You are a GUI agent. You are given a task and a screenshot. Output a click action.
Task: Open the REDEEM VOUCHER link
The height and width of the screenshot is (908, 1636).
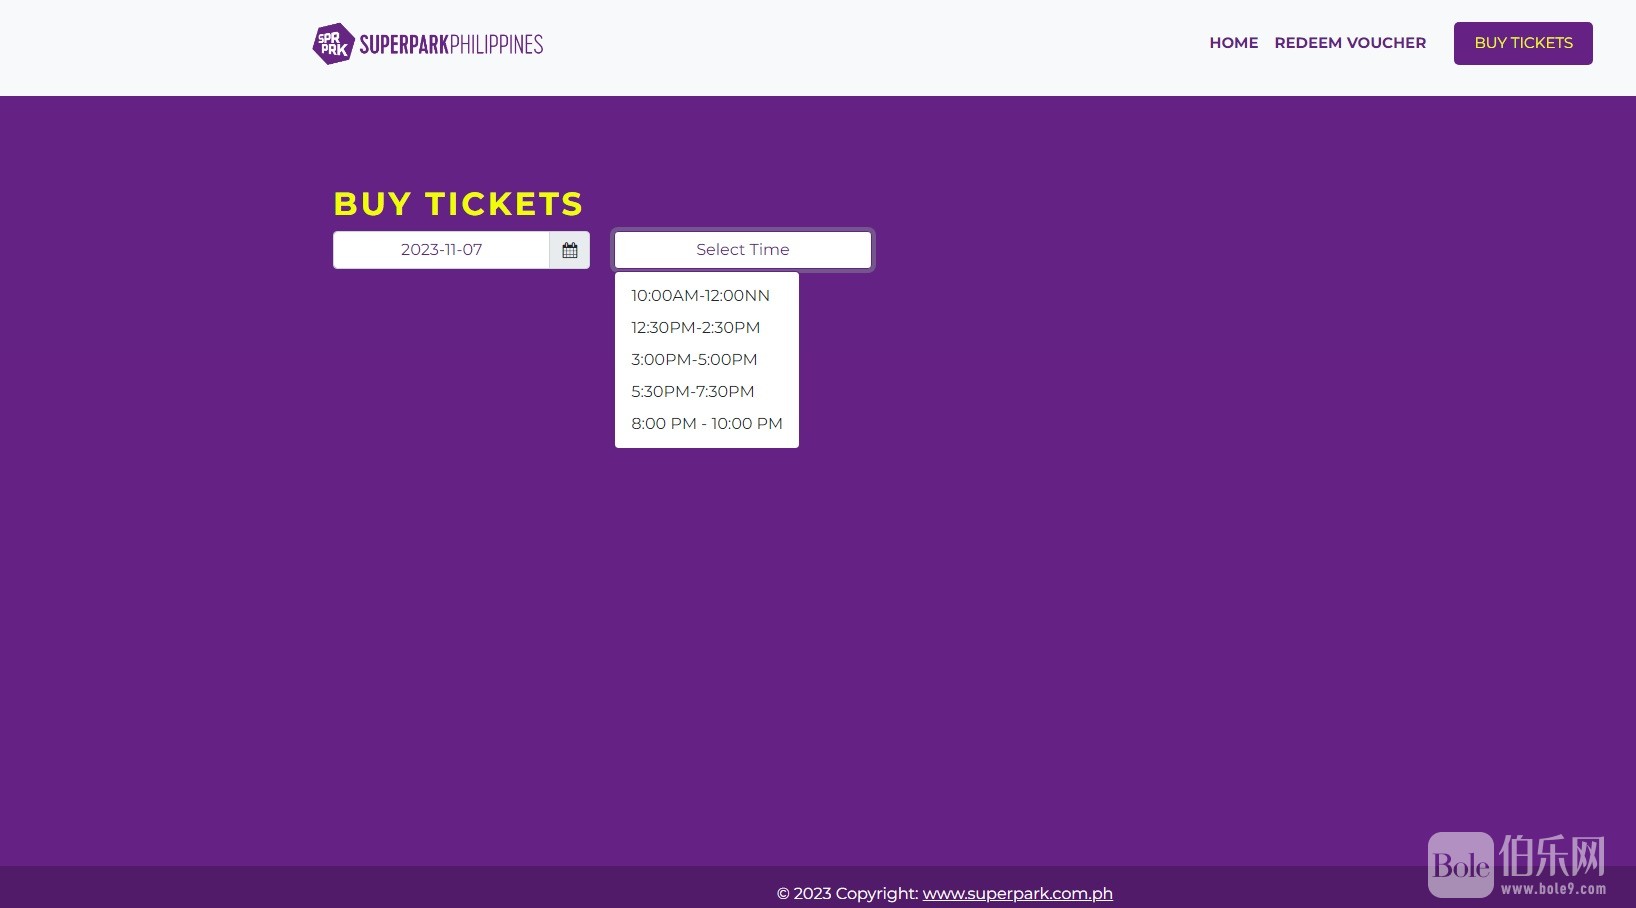1350,43
